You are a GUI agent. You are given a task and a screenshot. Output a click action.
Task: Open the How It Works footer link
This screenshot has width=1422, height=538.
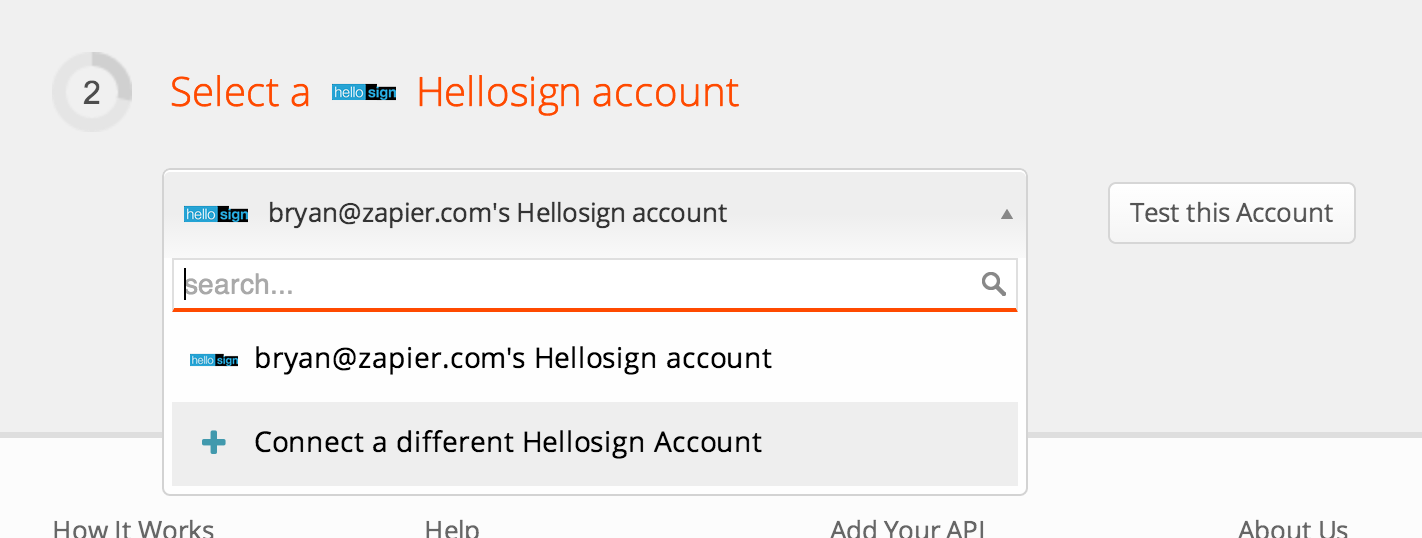(x=133, y=528)
